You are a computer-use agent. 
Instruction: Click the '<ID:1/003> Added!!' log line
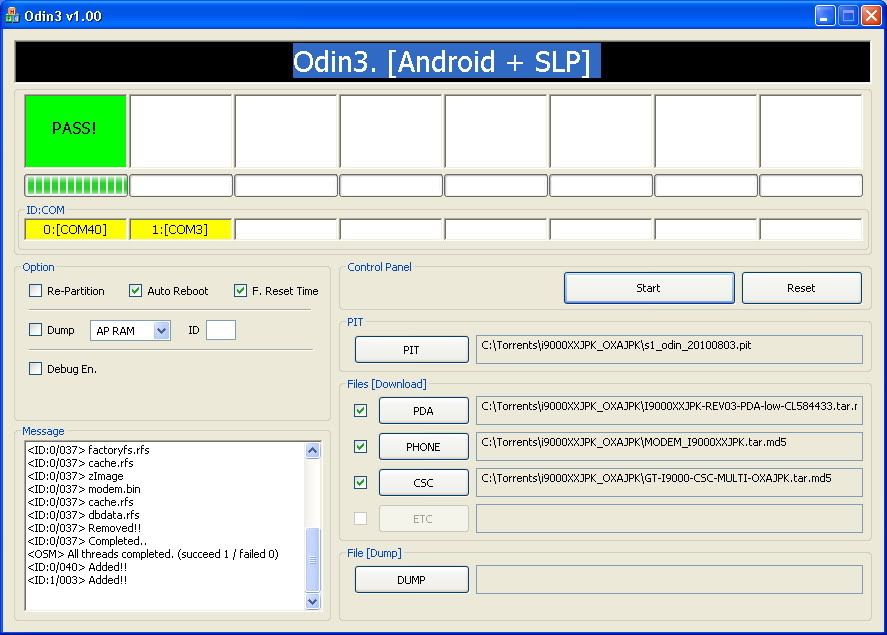click(x=77, y=580)
